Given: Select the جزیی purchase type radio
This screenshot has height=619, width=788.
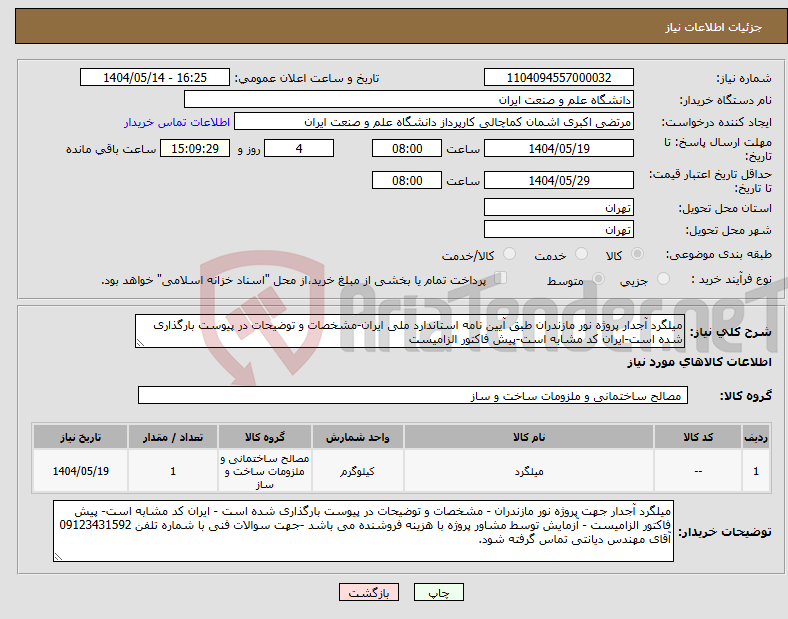Looking at the screenshot, I should coord(663,279).
